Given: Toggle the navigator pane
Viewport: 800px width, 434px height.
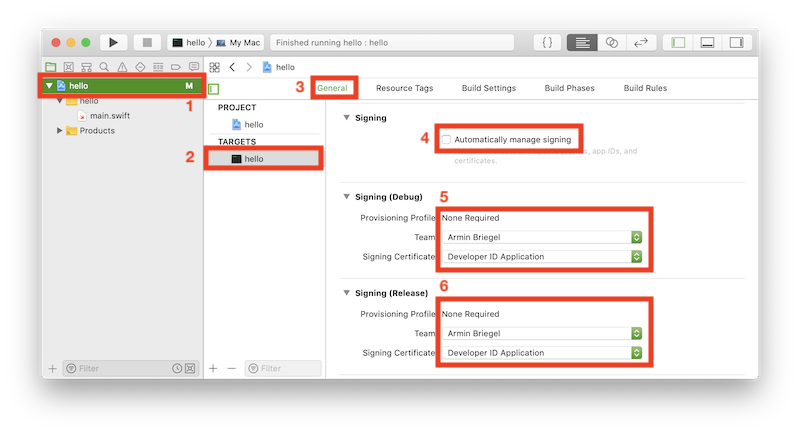Looking at the screenshot, I should [678, 42].
